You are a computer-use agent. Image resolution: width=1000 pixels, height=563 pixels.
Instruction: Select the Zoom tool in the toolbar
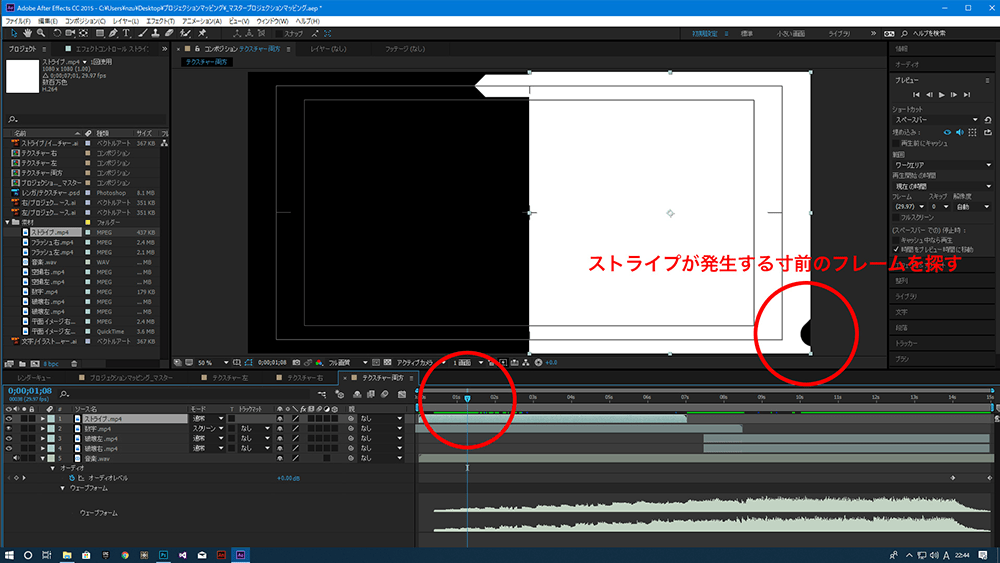click(41, 33)
